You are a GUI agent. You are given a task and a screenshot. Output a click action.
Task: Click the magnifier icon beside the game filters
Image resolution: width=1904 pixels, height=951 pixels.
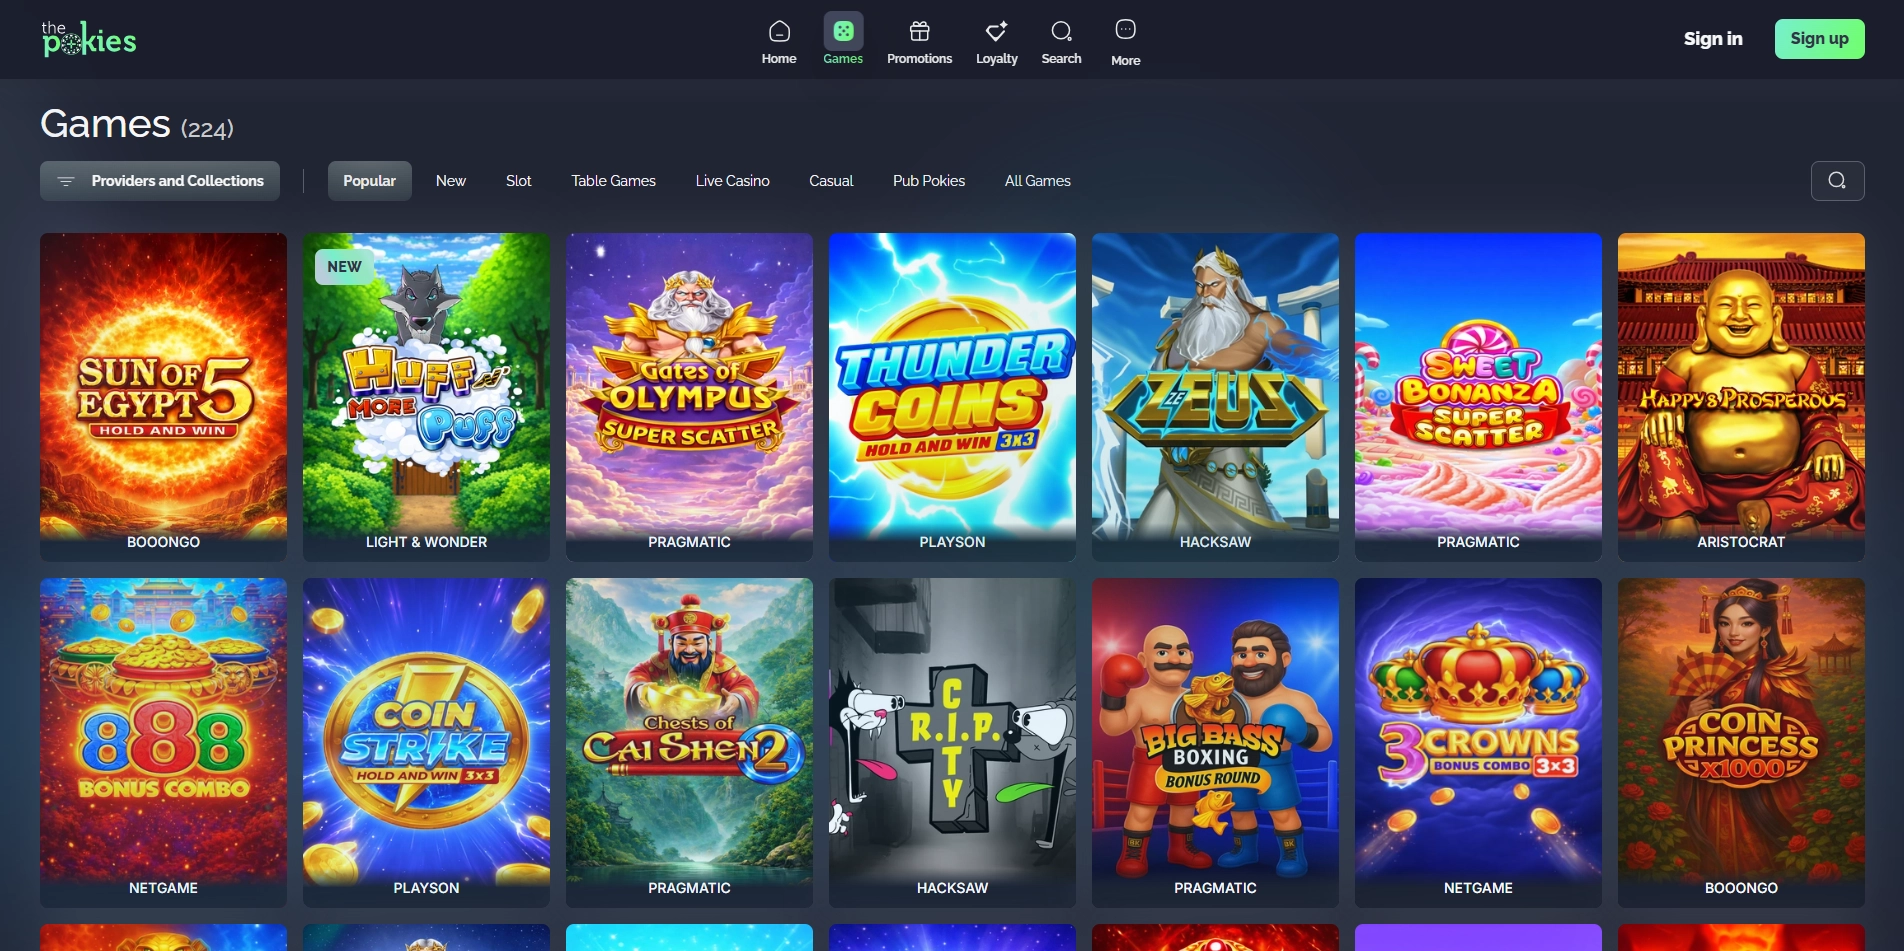1837,180
